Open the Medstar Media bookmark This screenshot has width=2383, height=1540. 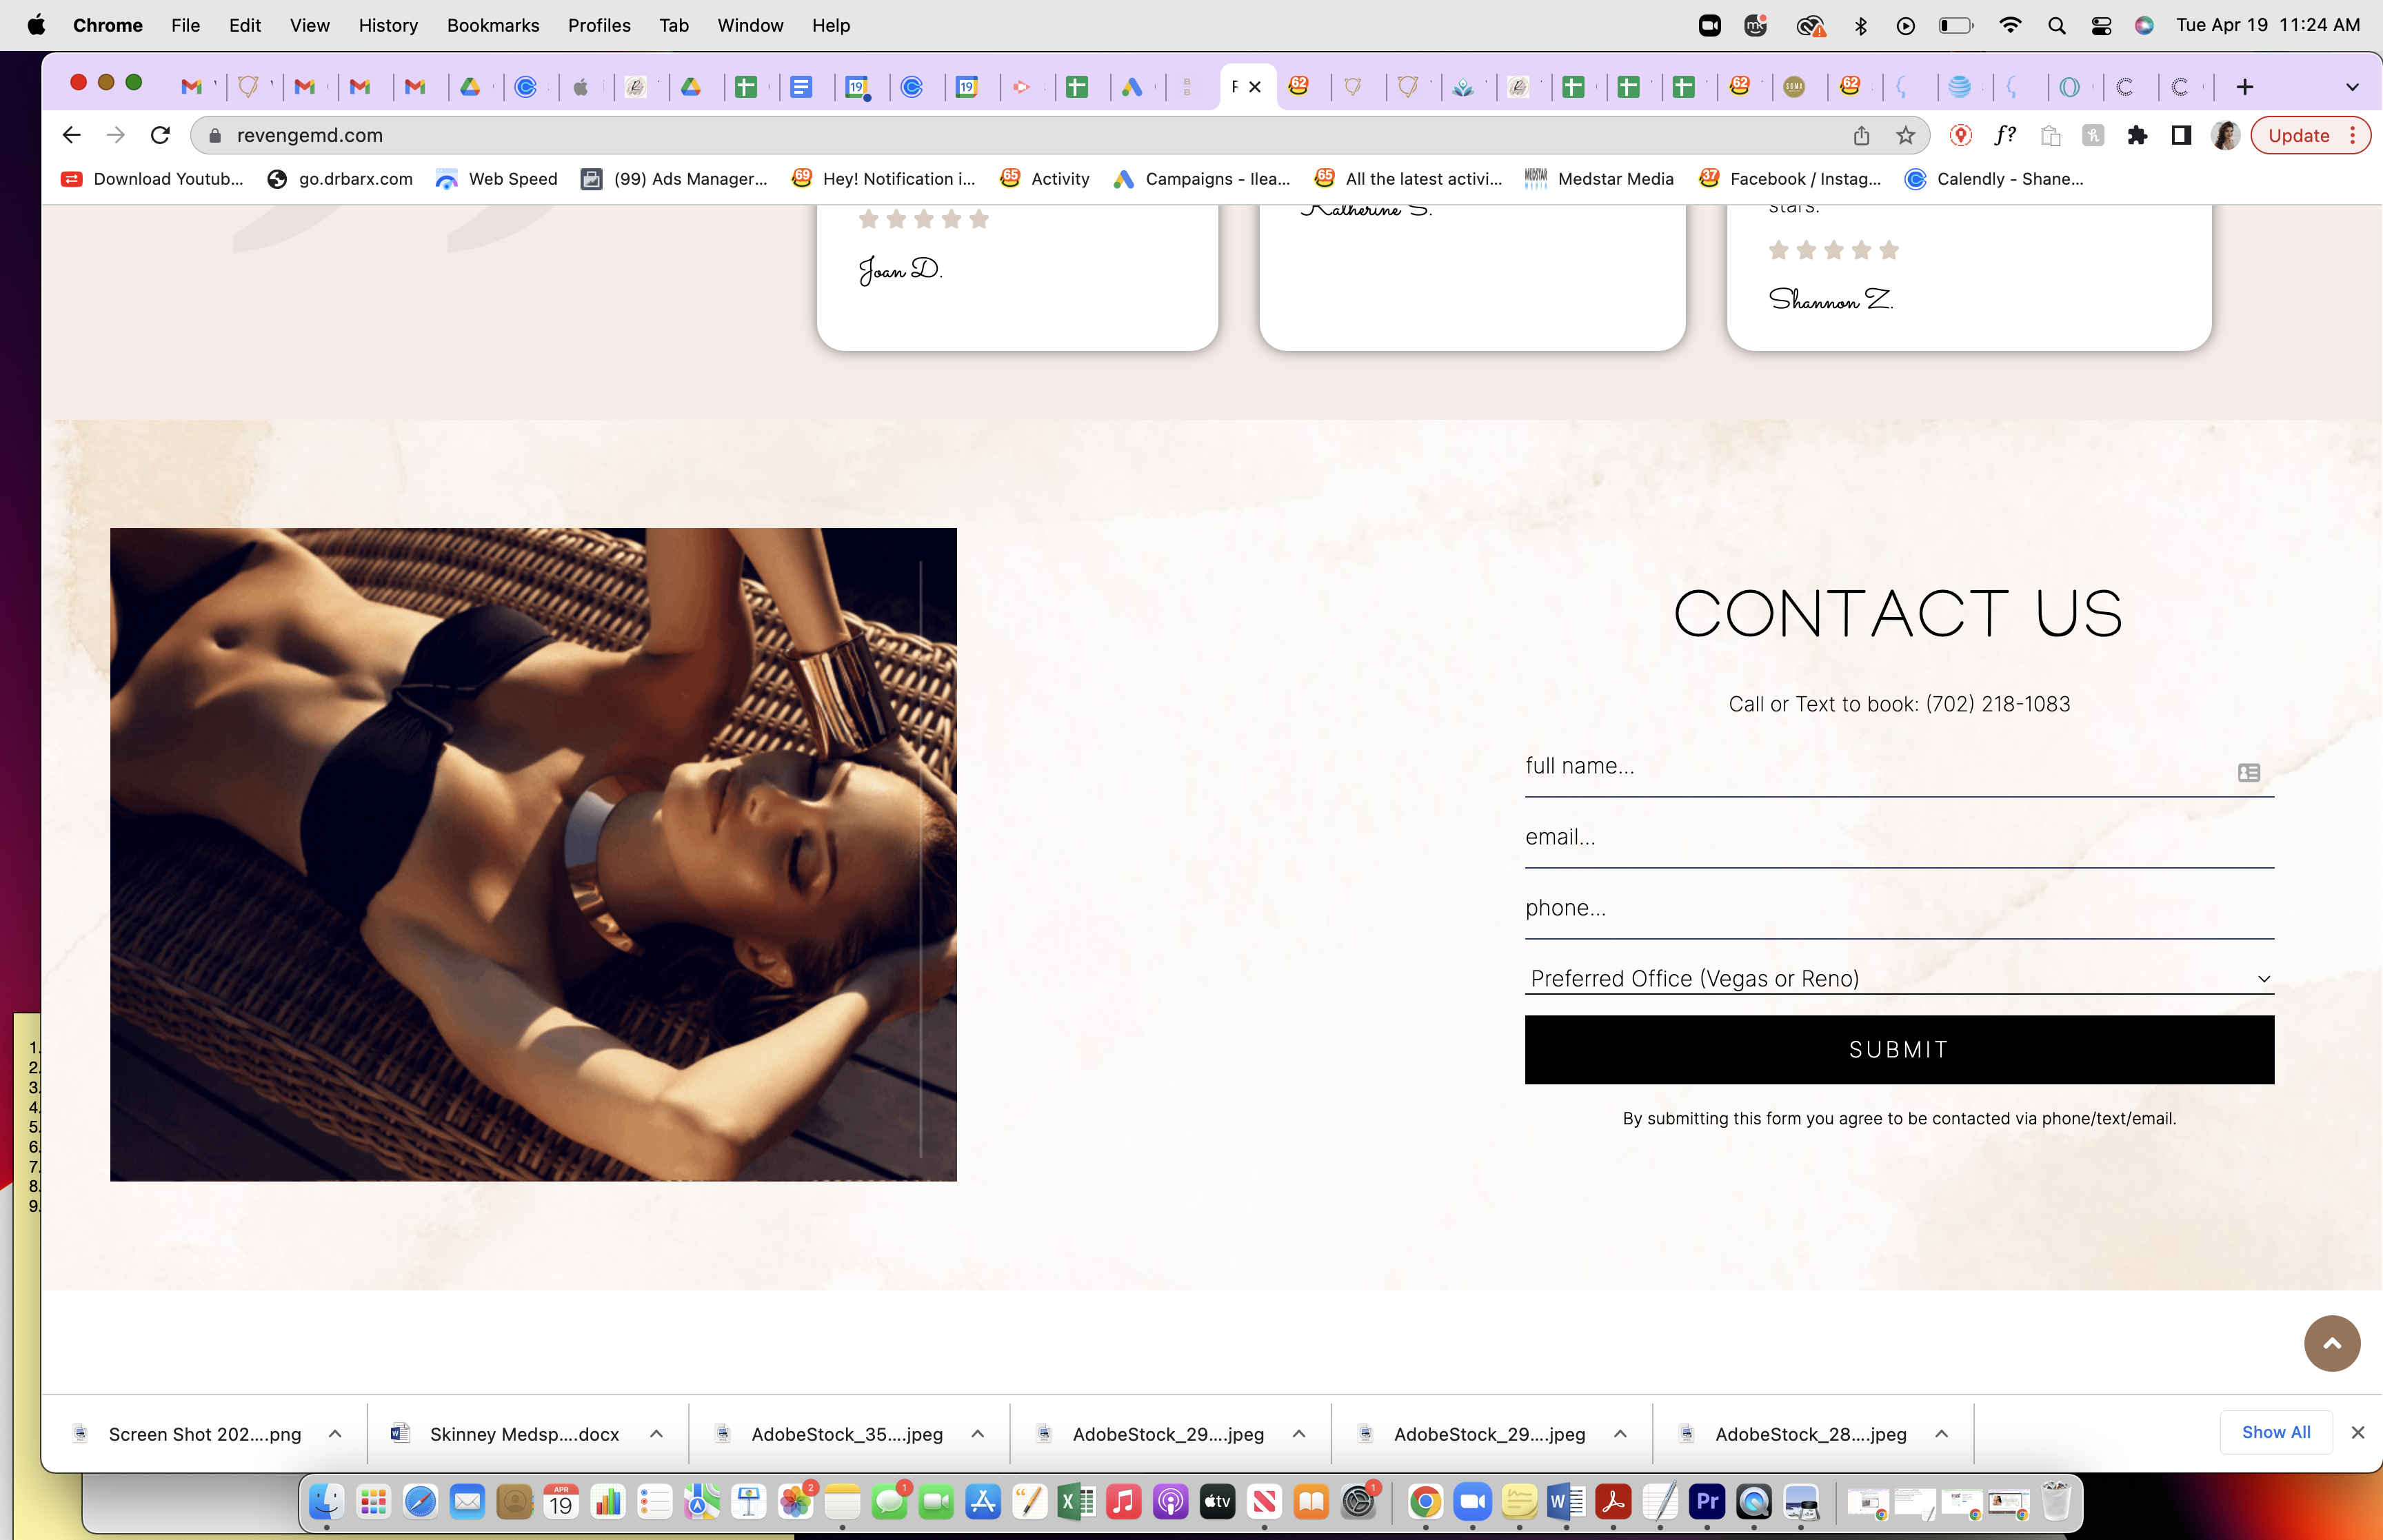tap(1598, 178)
